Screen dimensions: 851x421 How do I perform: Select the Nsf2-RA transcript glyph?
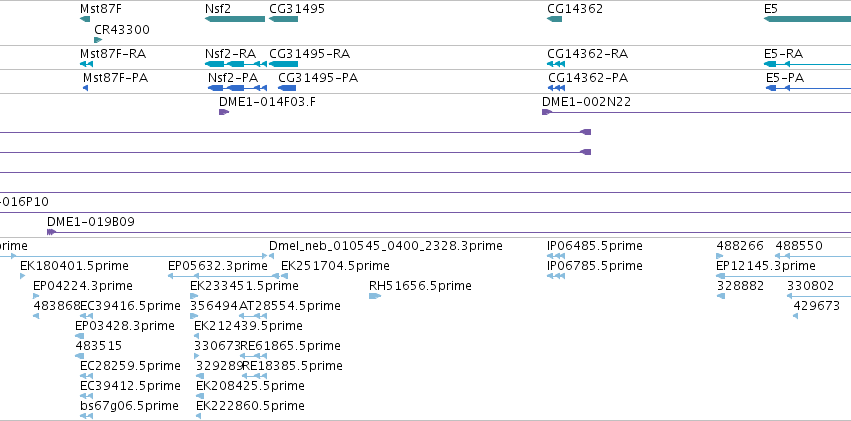point(236,64)
